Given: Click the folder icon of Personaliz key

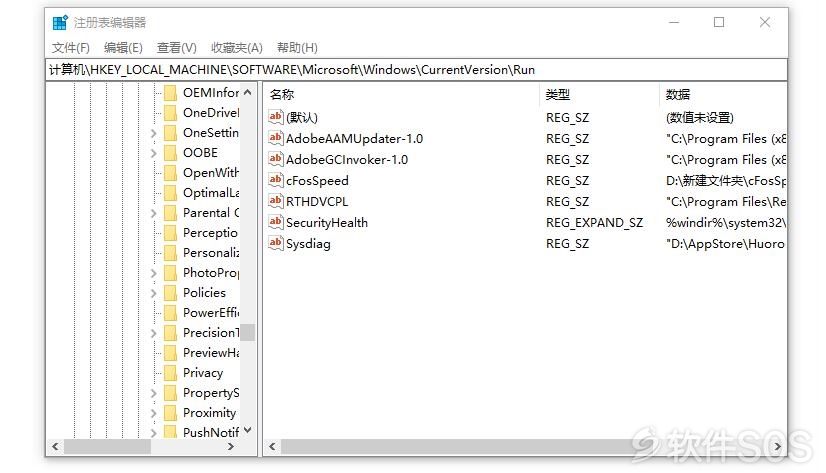Looking at the screenshot, I should [x=170, y=253].
